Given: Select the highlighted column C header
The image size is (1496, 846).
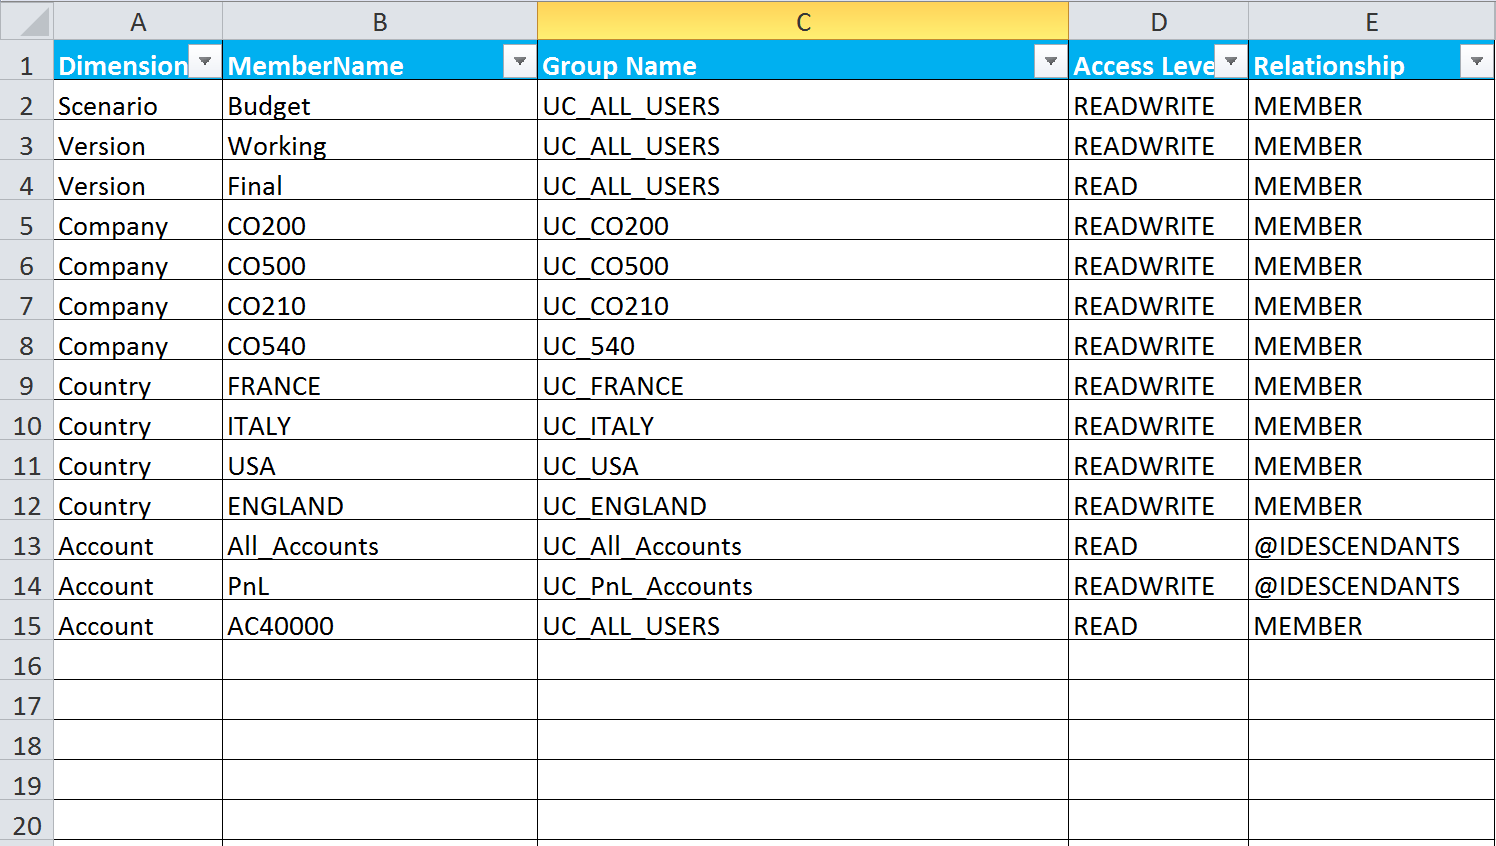Looking at the screenshot, I should pyautogui.click(x=803, y=22).
